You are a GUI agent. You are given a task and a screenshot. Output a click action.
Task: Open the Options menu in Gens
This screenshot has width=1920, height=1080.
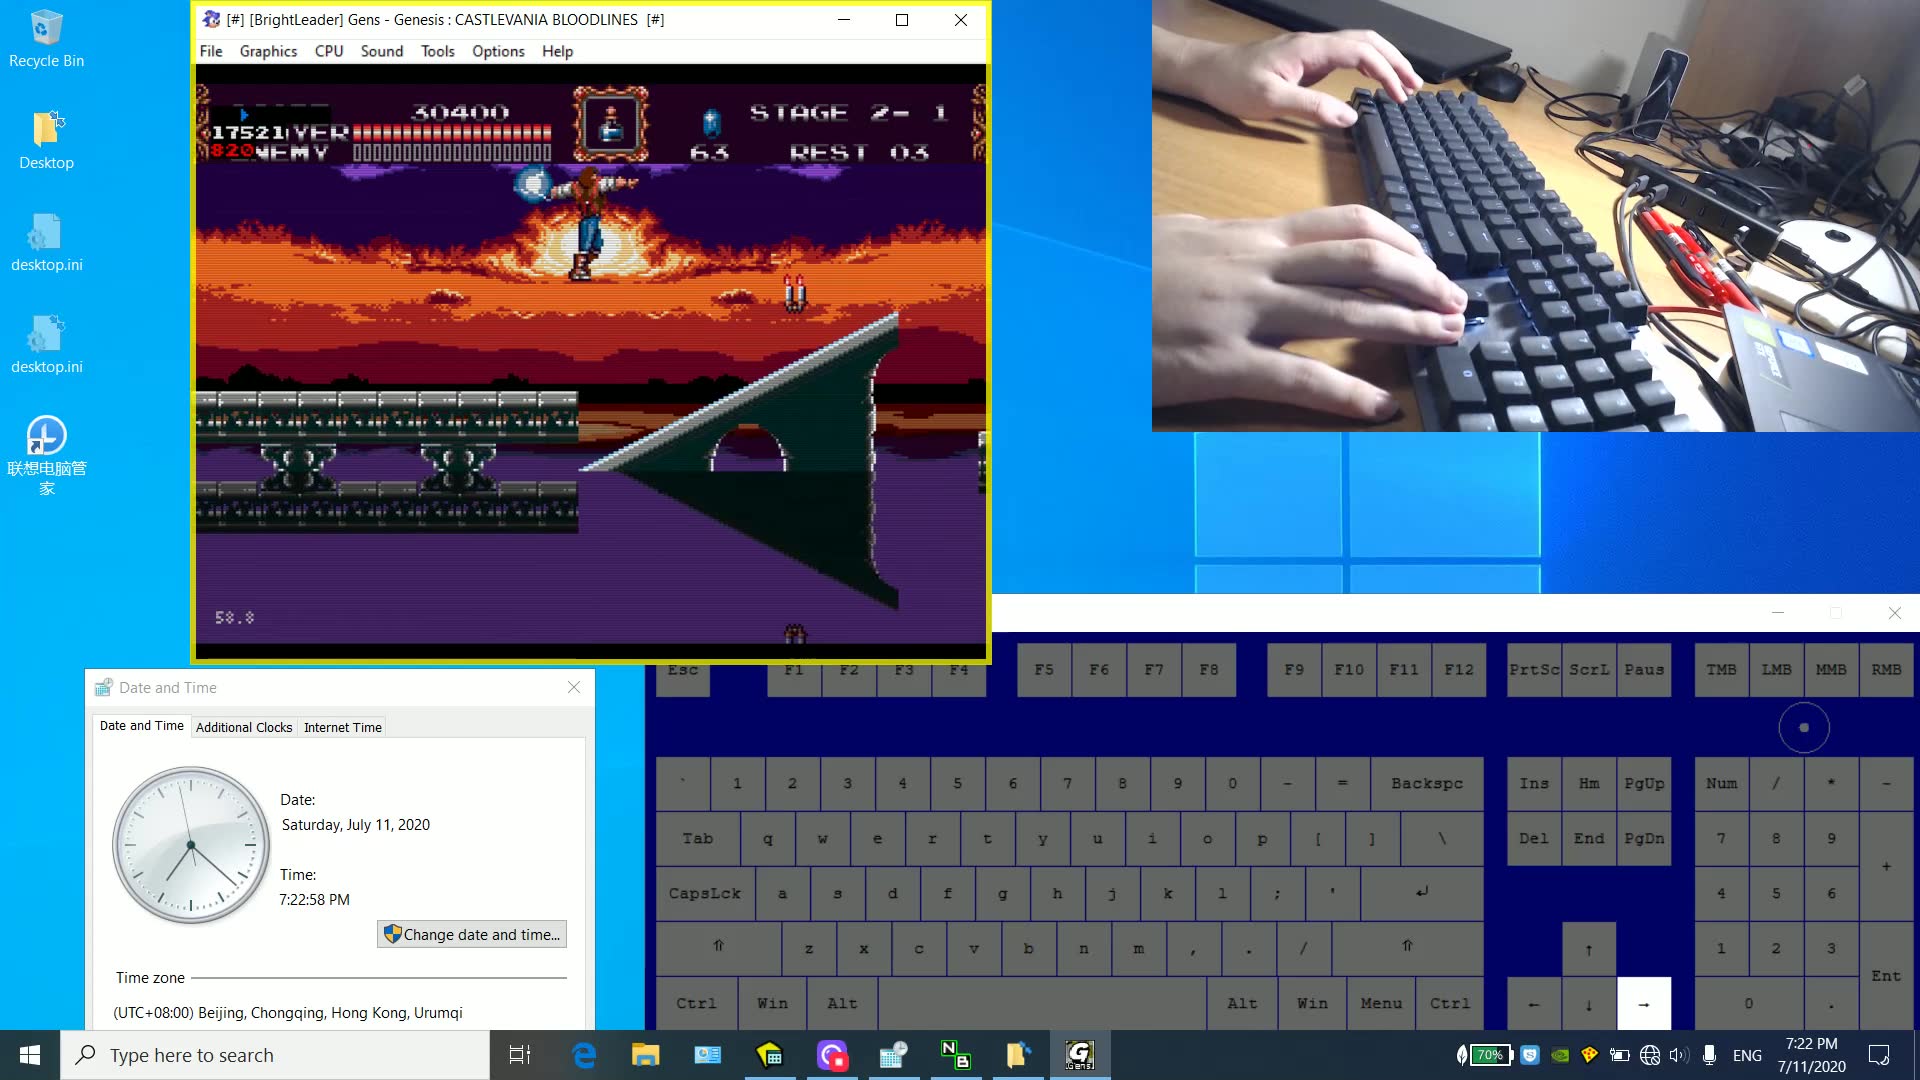pos(498,51)
